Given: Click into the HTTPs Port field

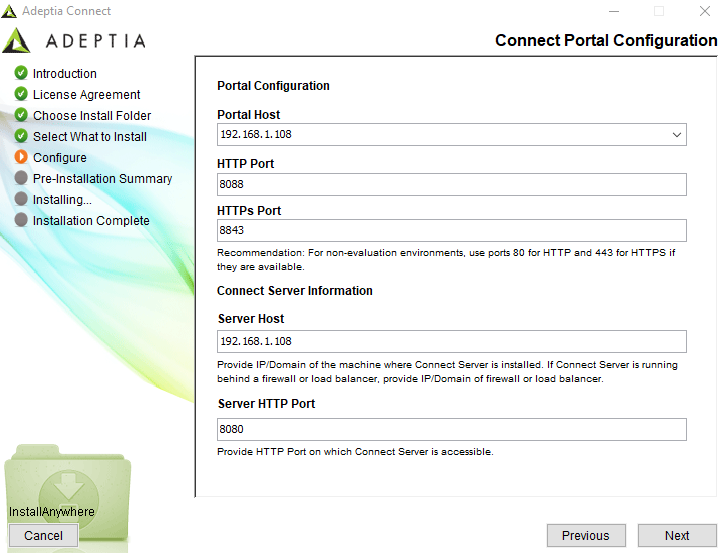Looking at the screenshot, I should pos(452,230).
